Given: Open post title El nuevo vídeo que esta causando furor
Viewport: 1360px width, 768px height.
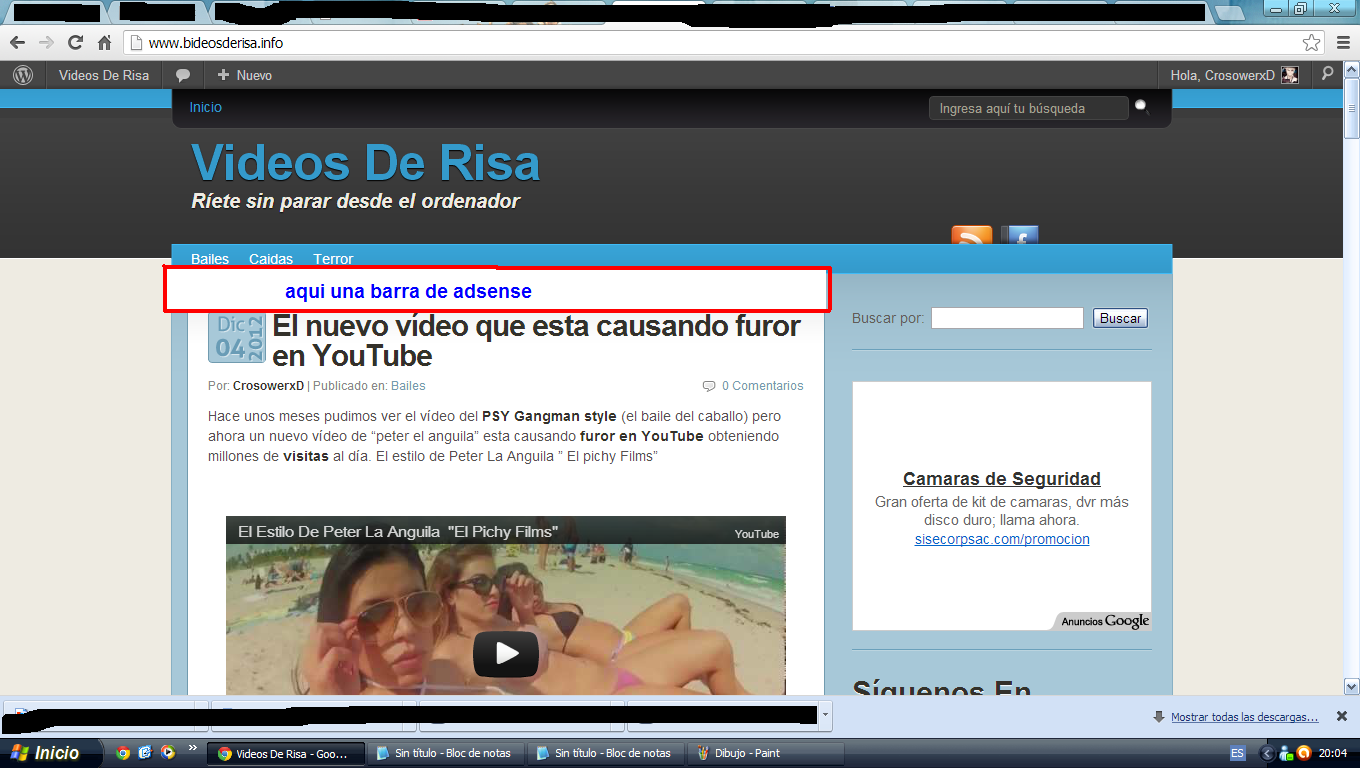Looking at the screenshot, I should (536, 341).
